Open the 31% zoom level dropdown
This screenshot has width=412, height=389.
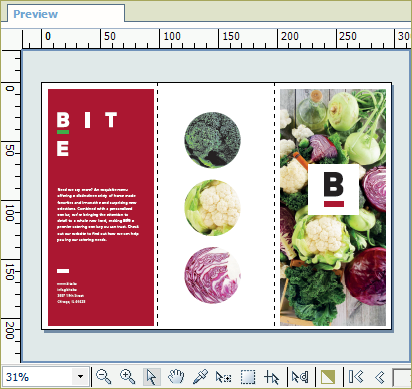pos(80,377)
